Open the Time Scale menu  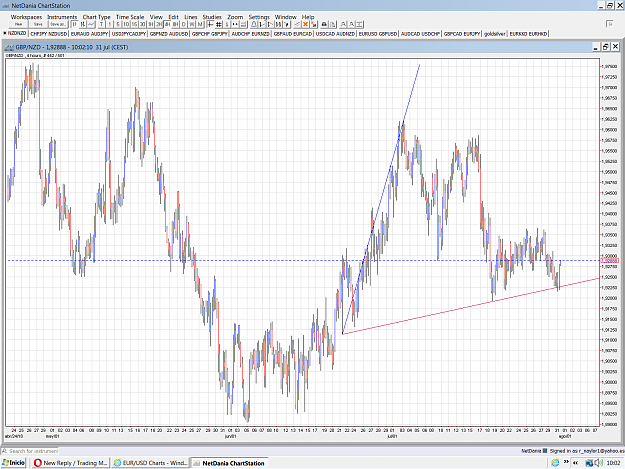click(130, 17)
